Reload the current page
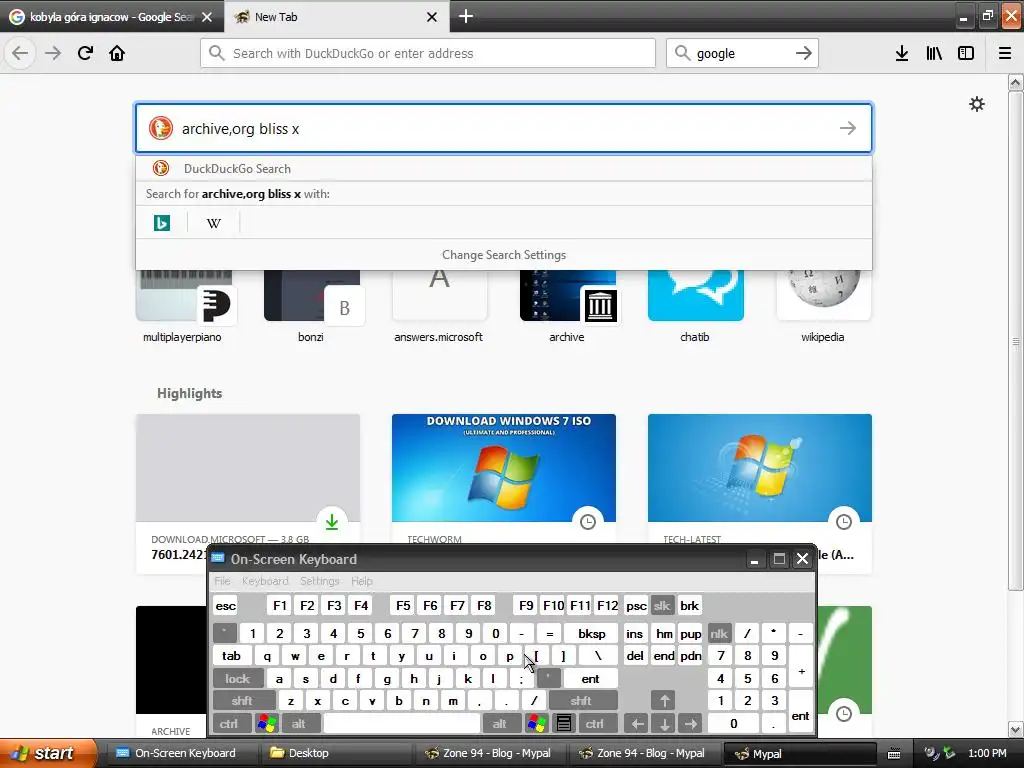The width and height of the screenshot is (1024, 768). coord(85,53)
